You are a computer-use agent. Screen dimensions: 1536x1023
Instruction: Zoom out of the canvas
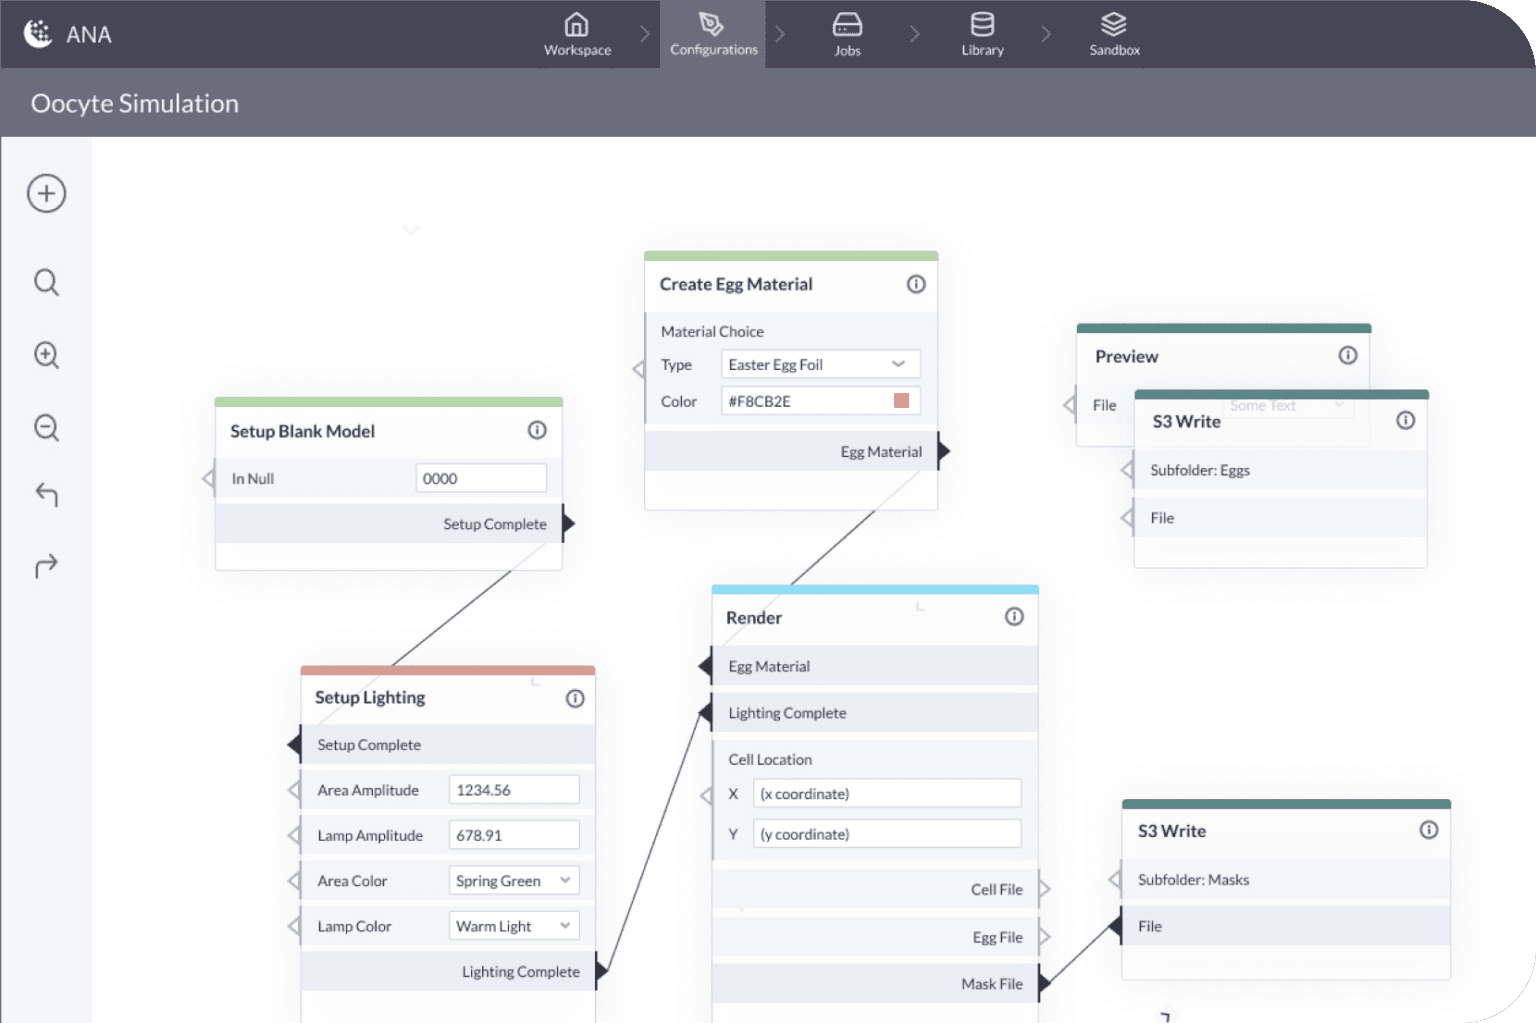pos(46,428)
